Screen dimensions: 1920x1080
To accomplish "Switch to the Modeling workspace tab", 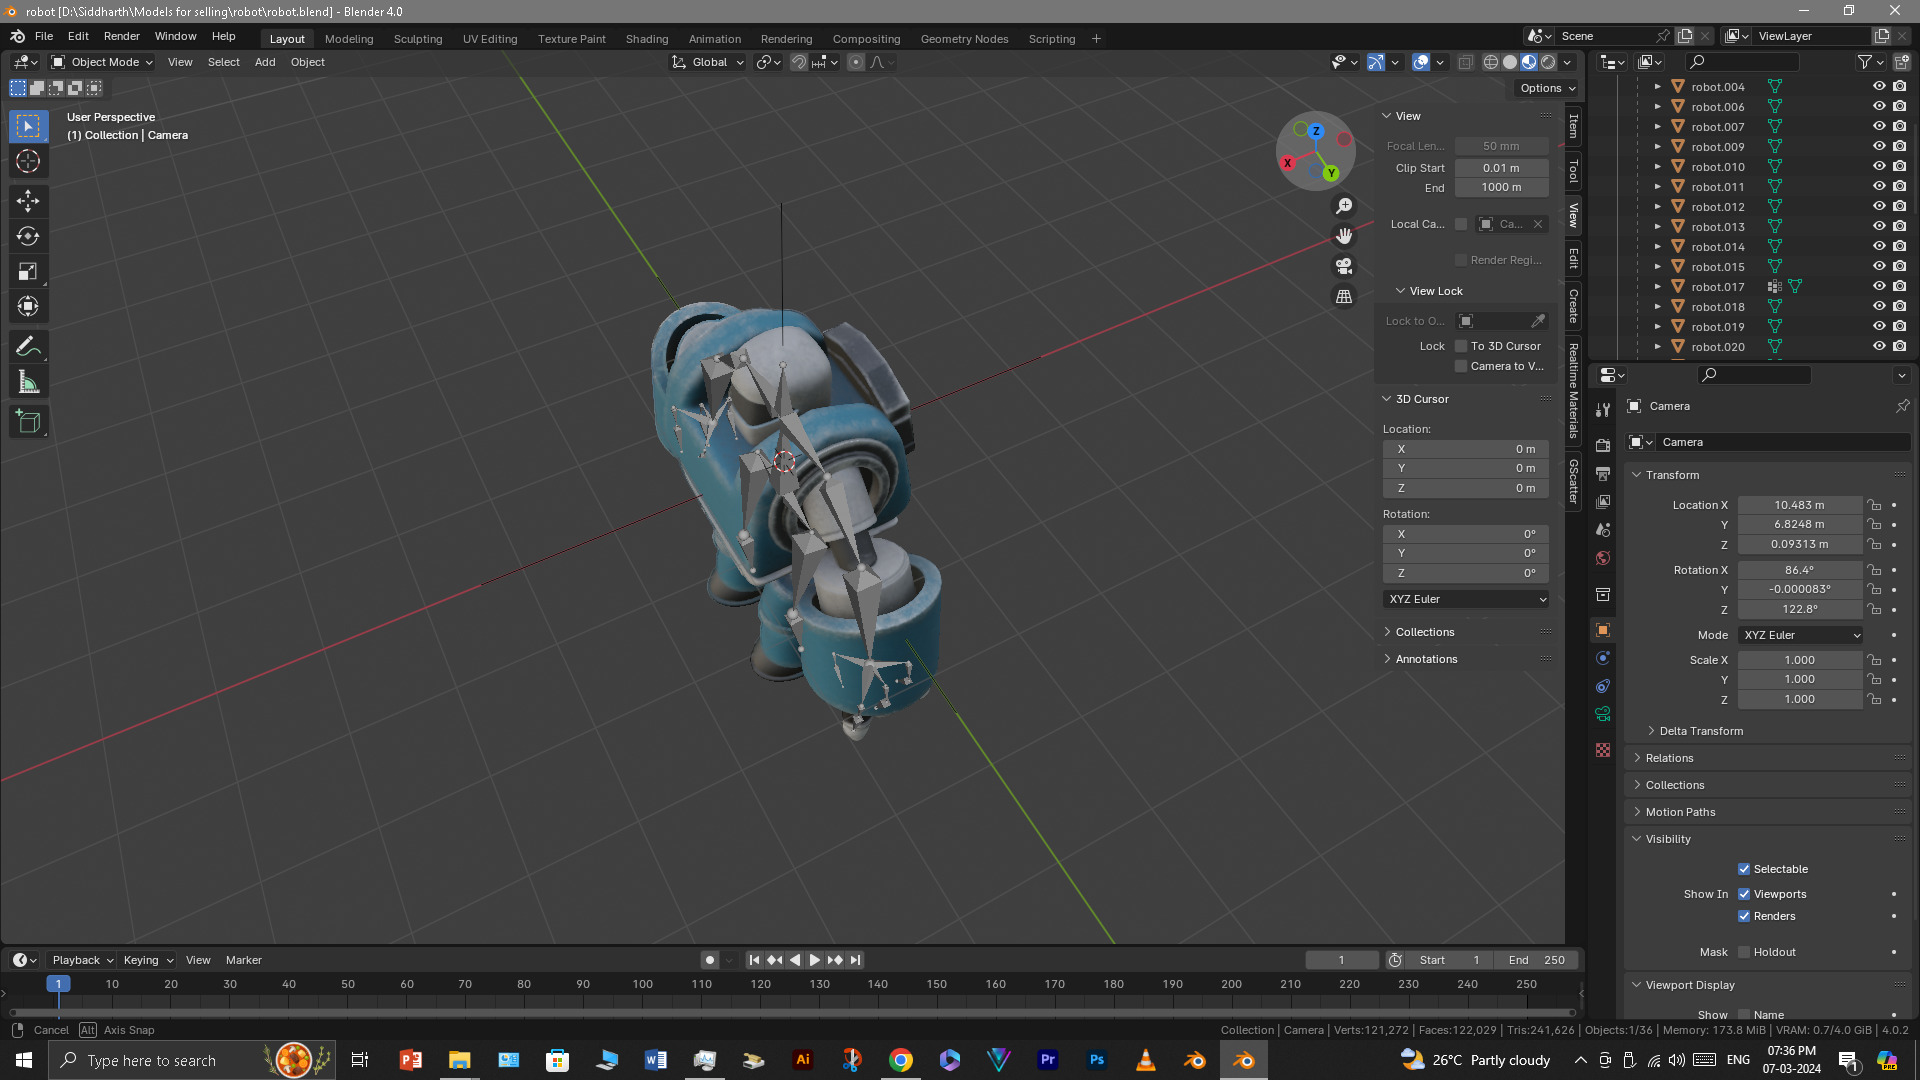I will (x=349, y=39).
